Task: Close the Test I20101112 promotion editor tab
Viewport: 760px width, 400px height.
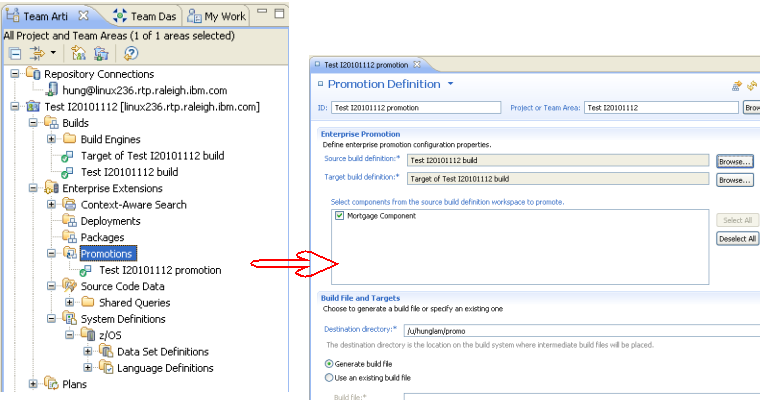Action: pyautogui.click(x=416, y=64)
